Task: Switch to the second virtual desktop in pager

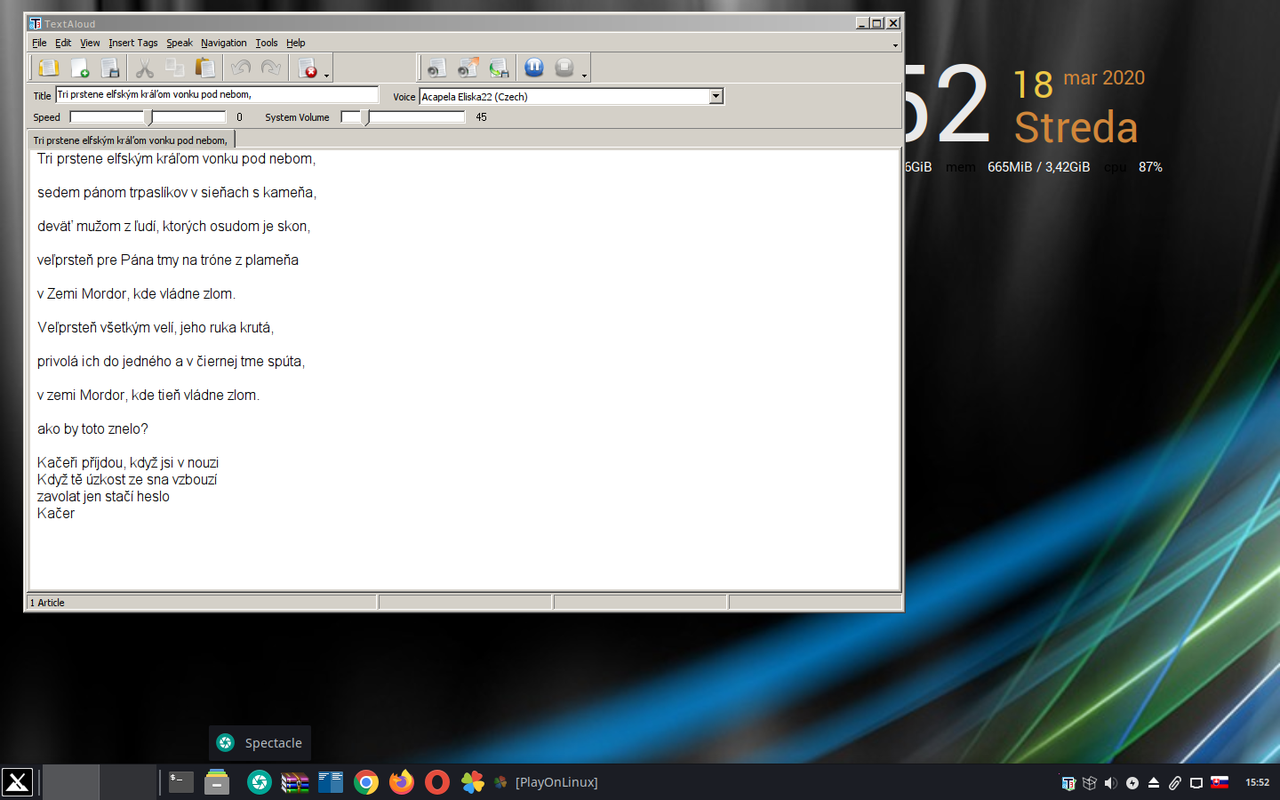Action: coord(128,782)
